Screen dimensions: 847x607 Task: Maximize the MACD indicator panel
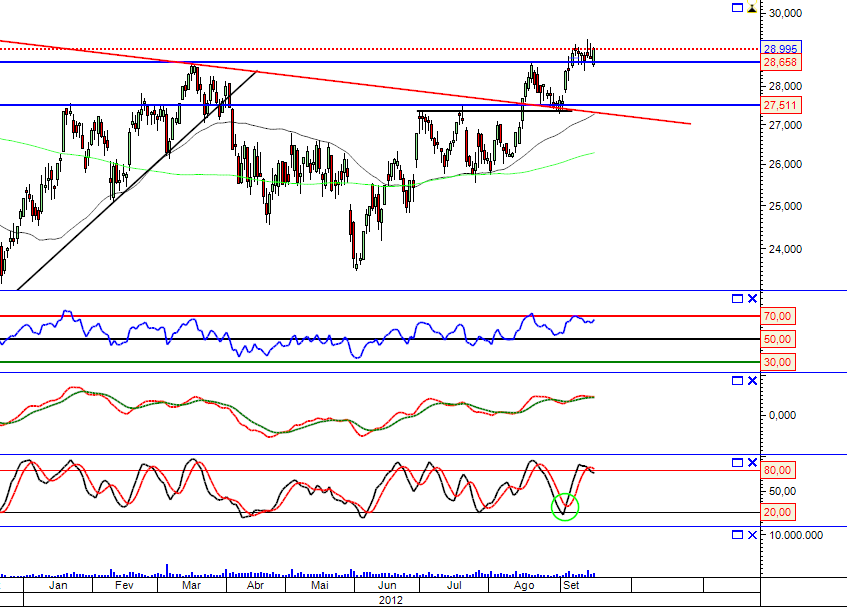(737, 381)
